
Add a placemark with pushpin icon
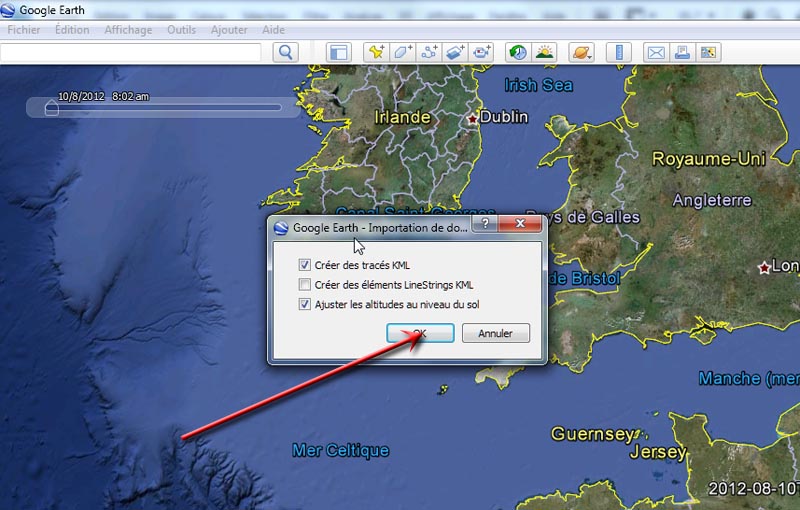point(376,53)
